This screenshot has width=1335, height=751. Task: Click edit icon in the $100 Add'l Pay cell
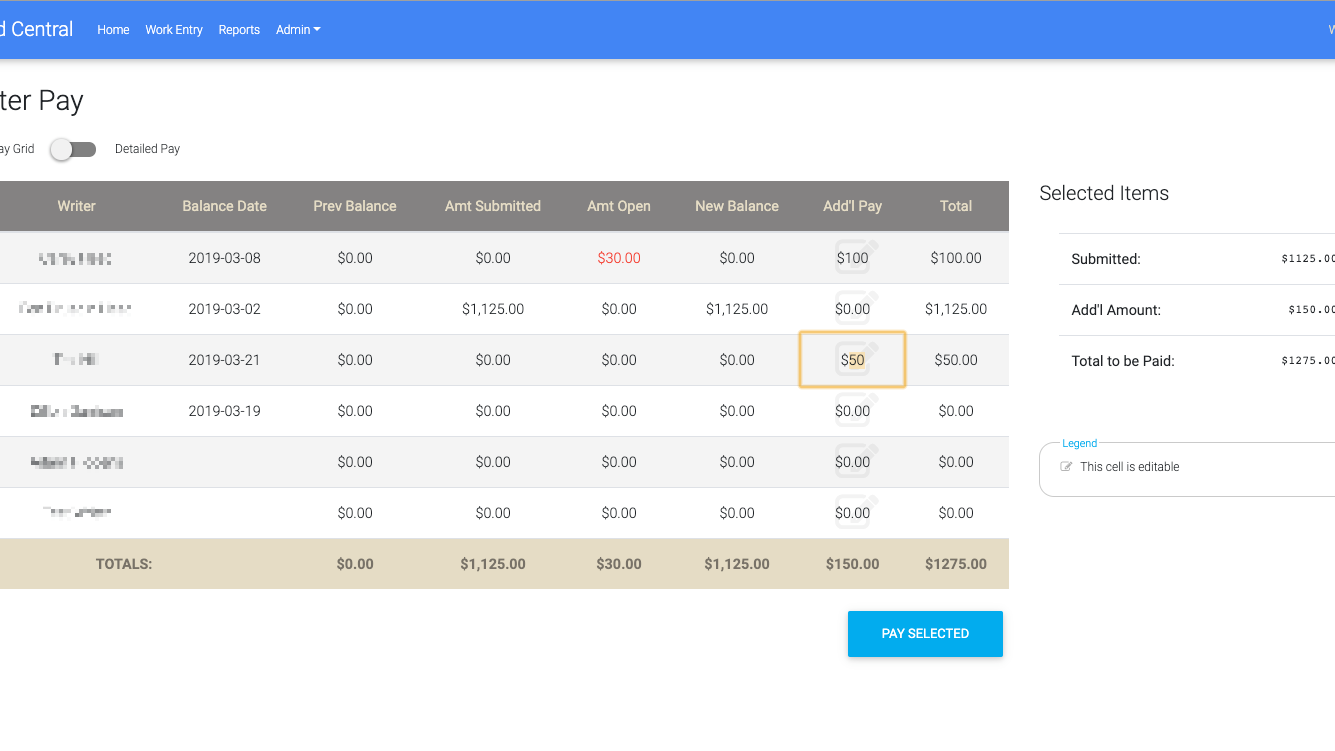point(857,256)
